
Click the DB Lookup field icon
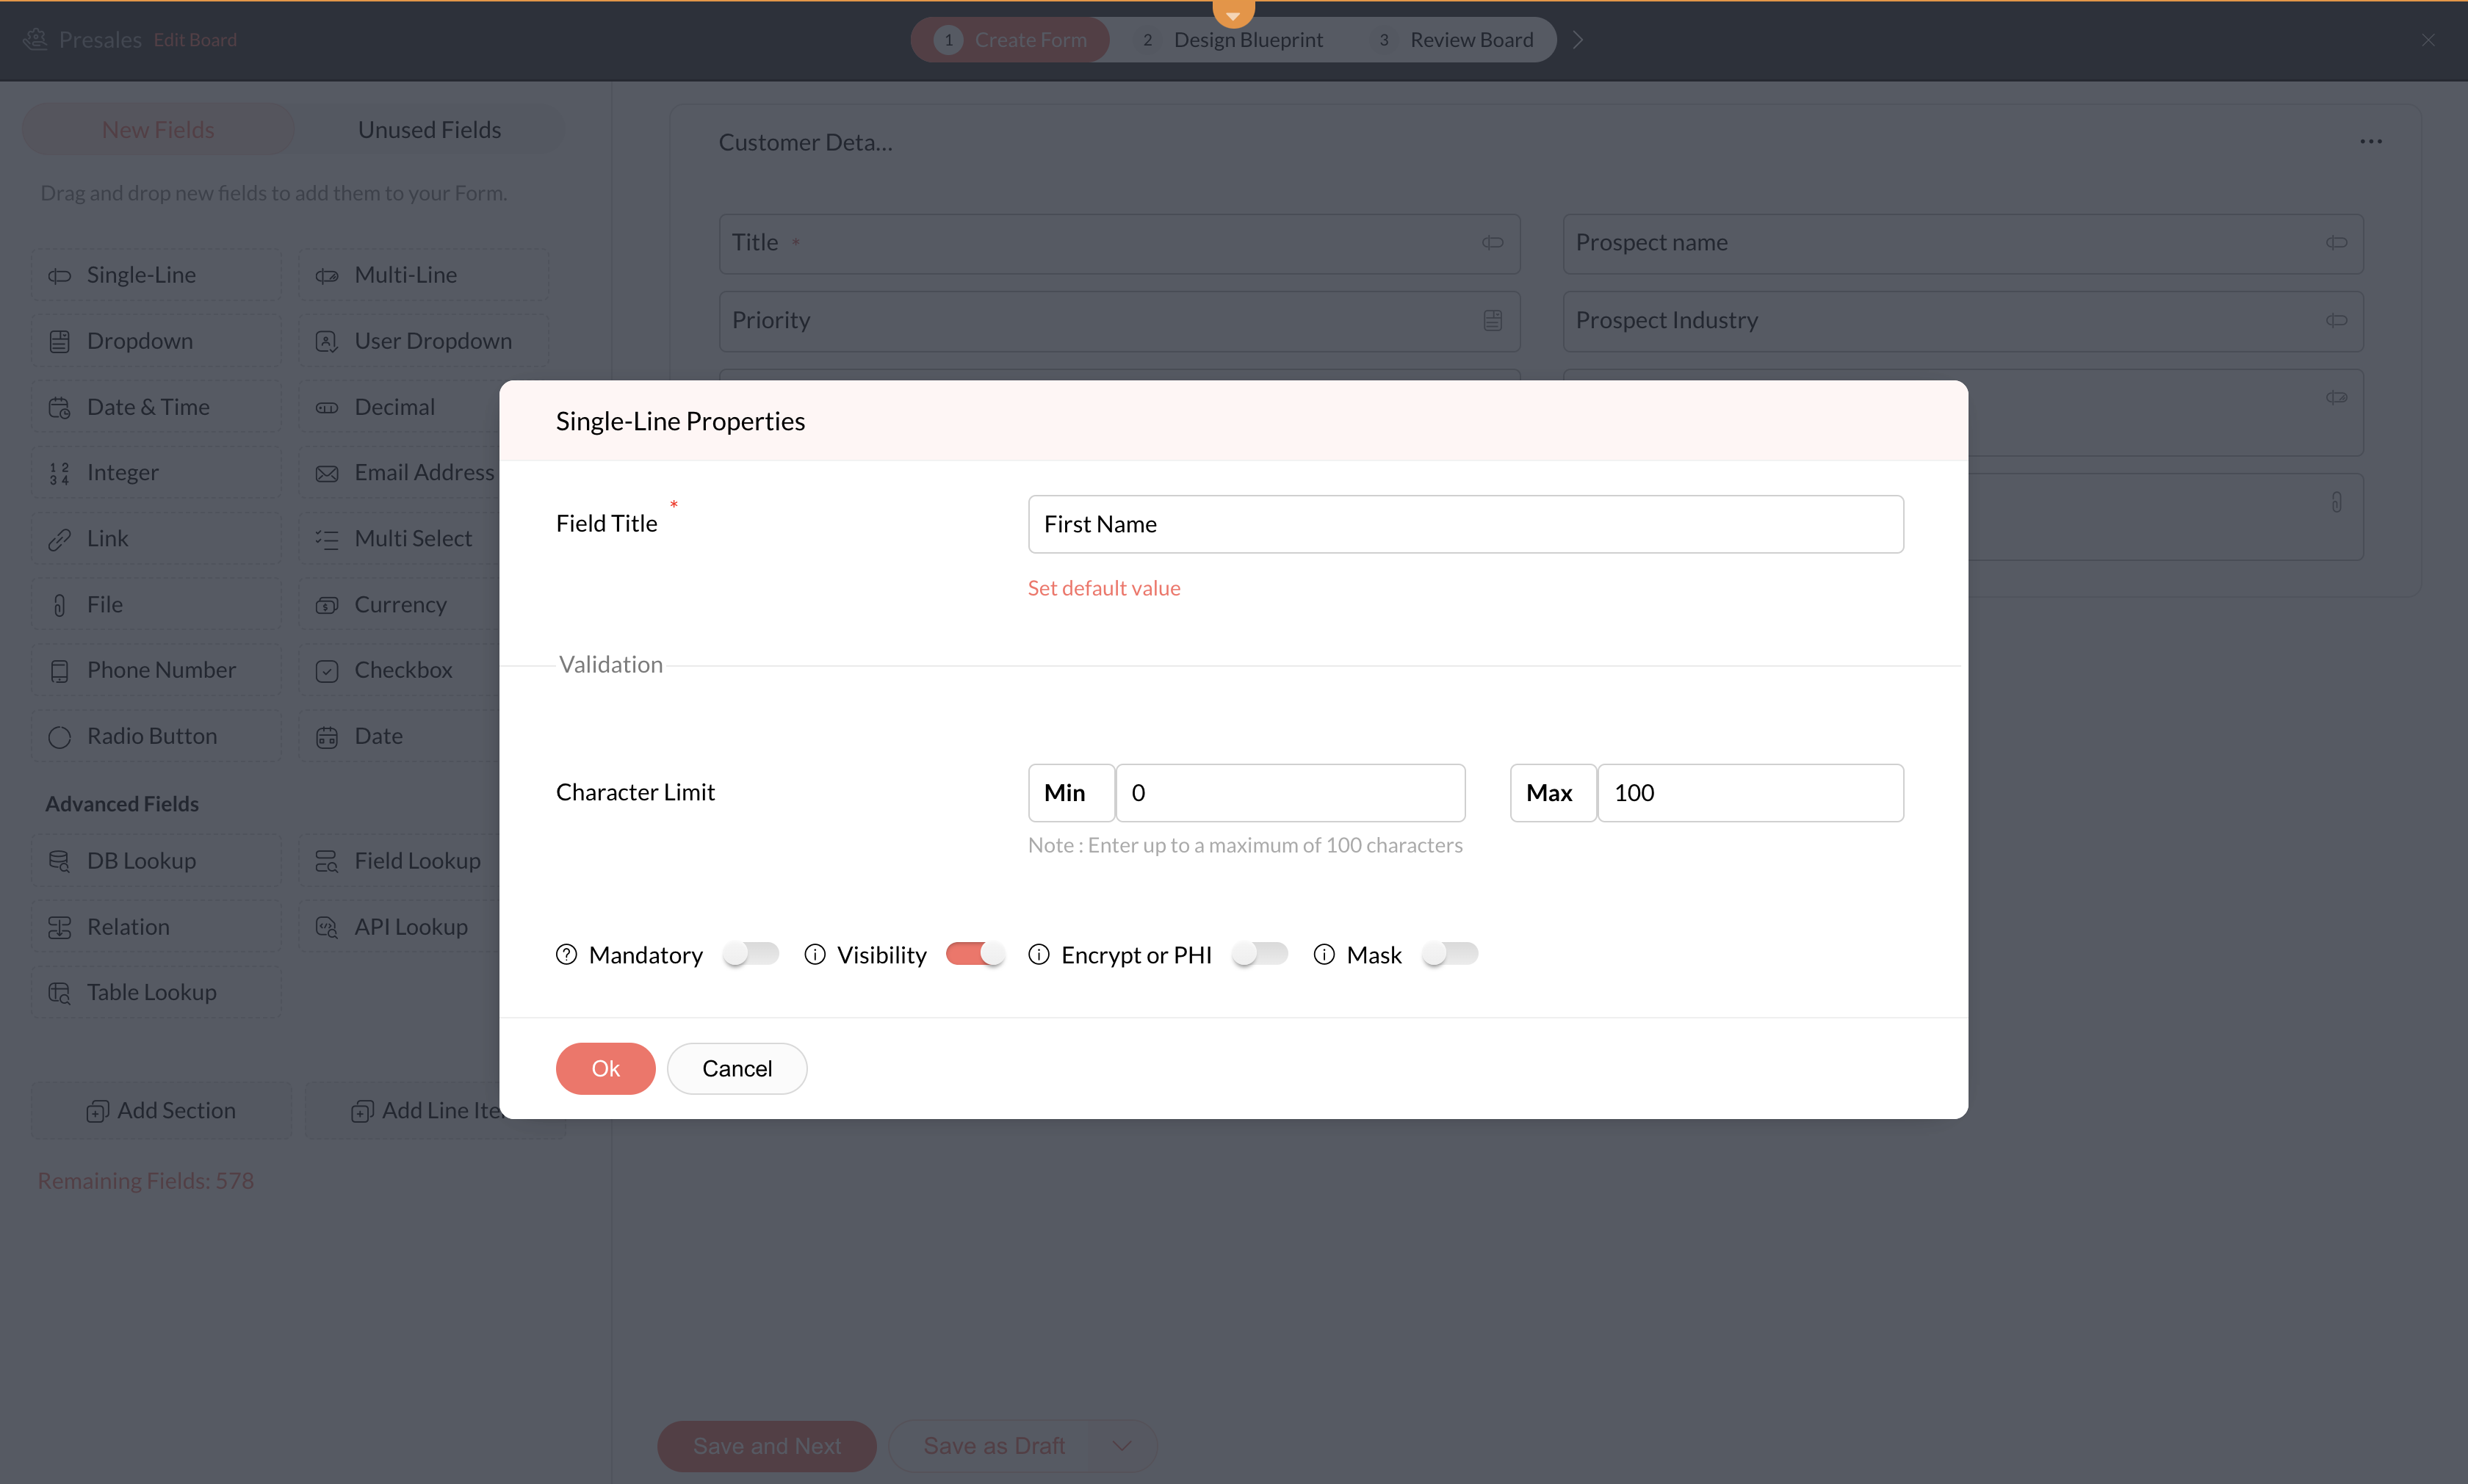click(60, 861)
